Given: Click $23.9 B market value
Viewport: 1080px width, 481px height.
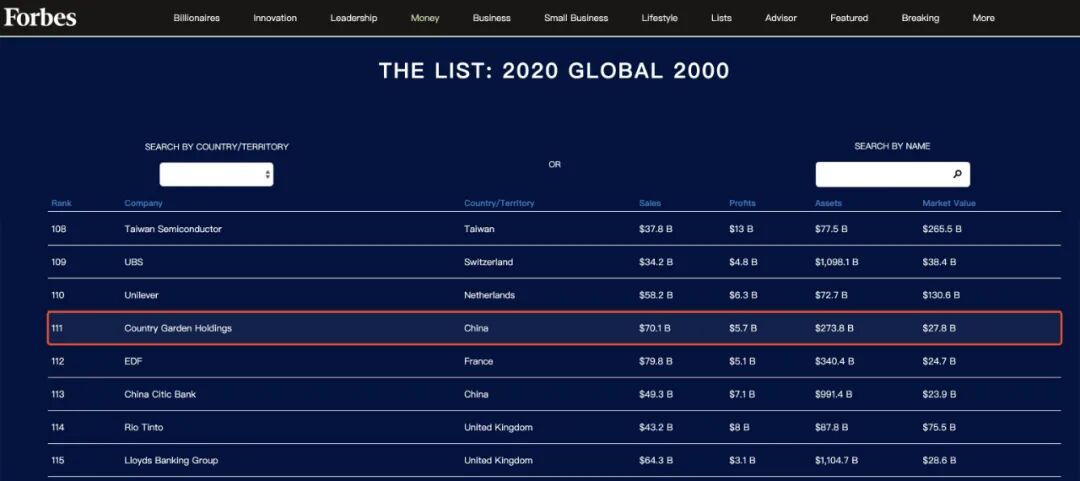Looking at the screenshot, I should click(x=939, y=394).
